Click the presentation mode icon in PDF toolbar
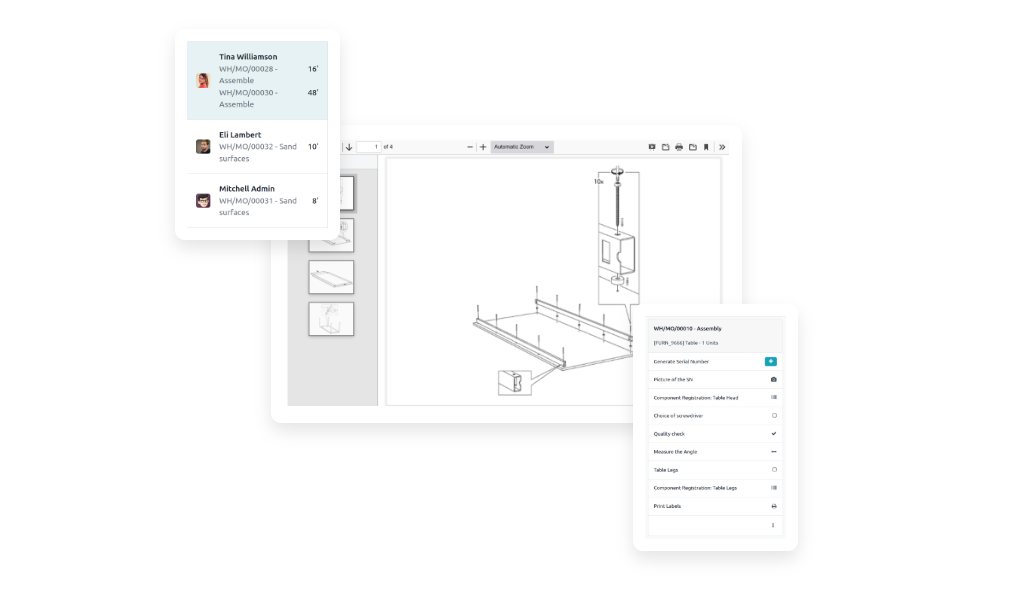This screenshot has height=594, width=1036. tap(652, 147)
